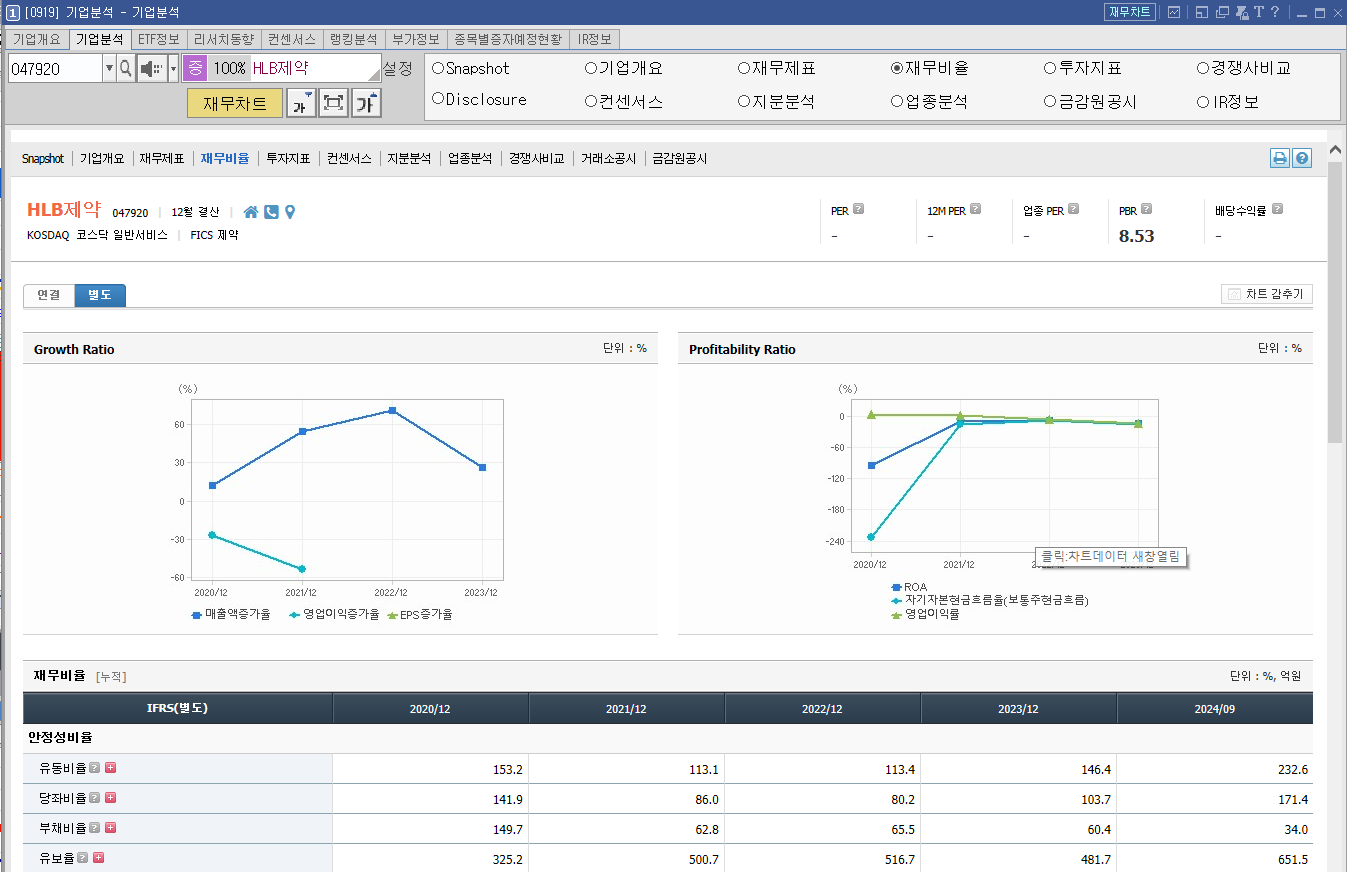Viewport: 1347px width, 872px height.
Task: Open 업종 PER help question mark
Action: 1073,210
